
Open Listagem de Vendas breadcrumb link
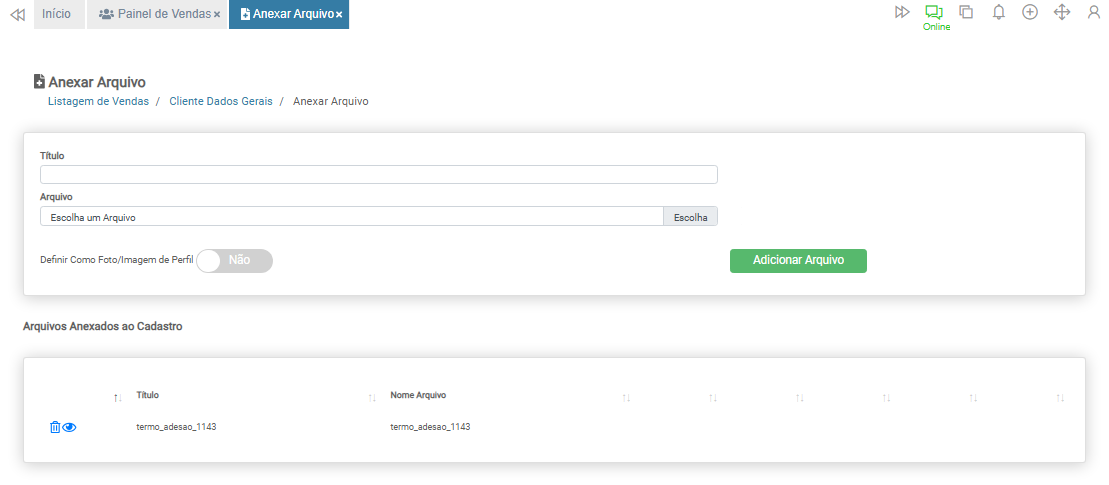(x=98, y=101)
